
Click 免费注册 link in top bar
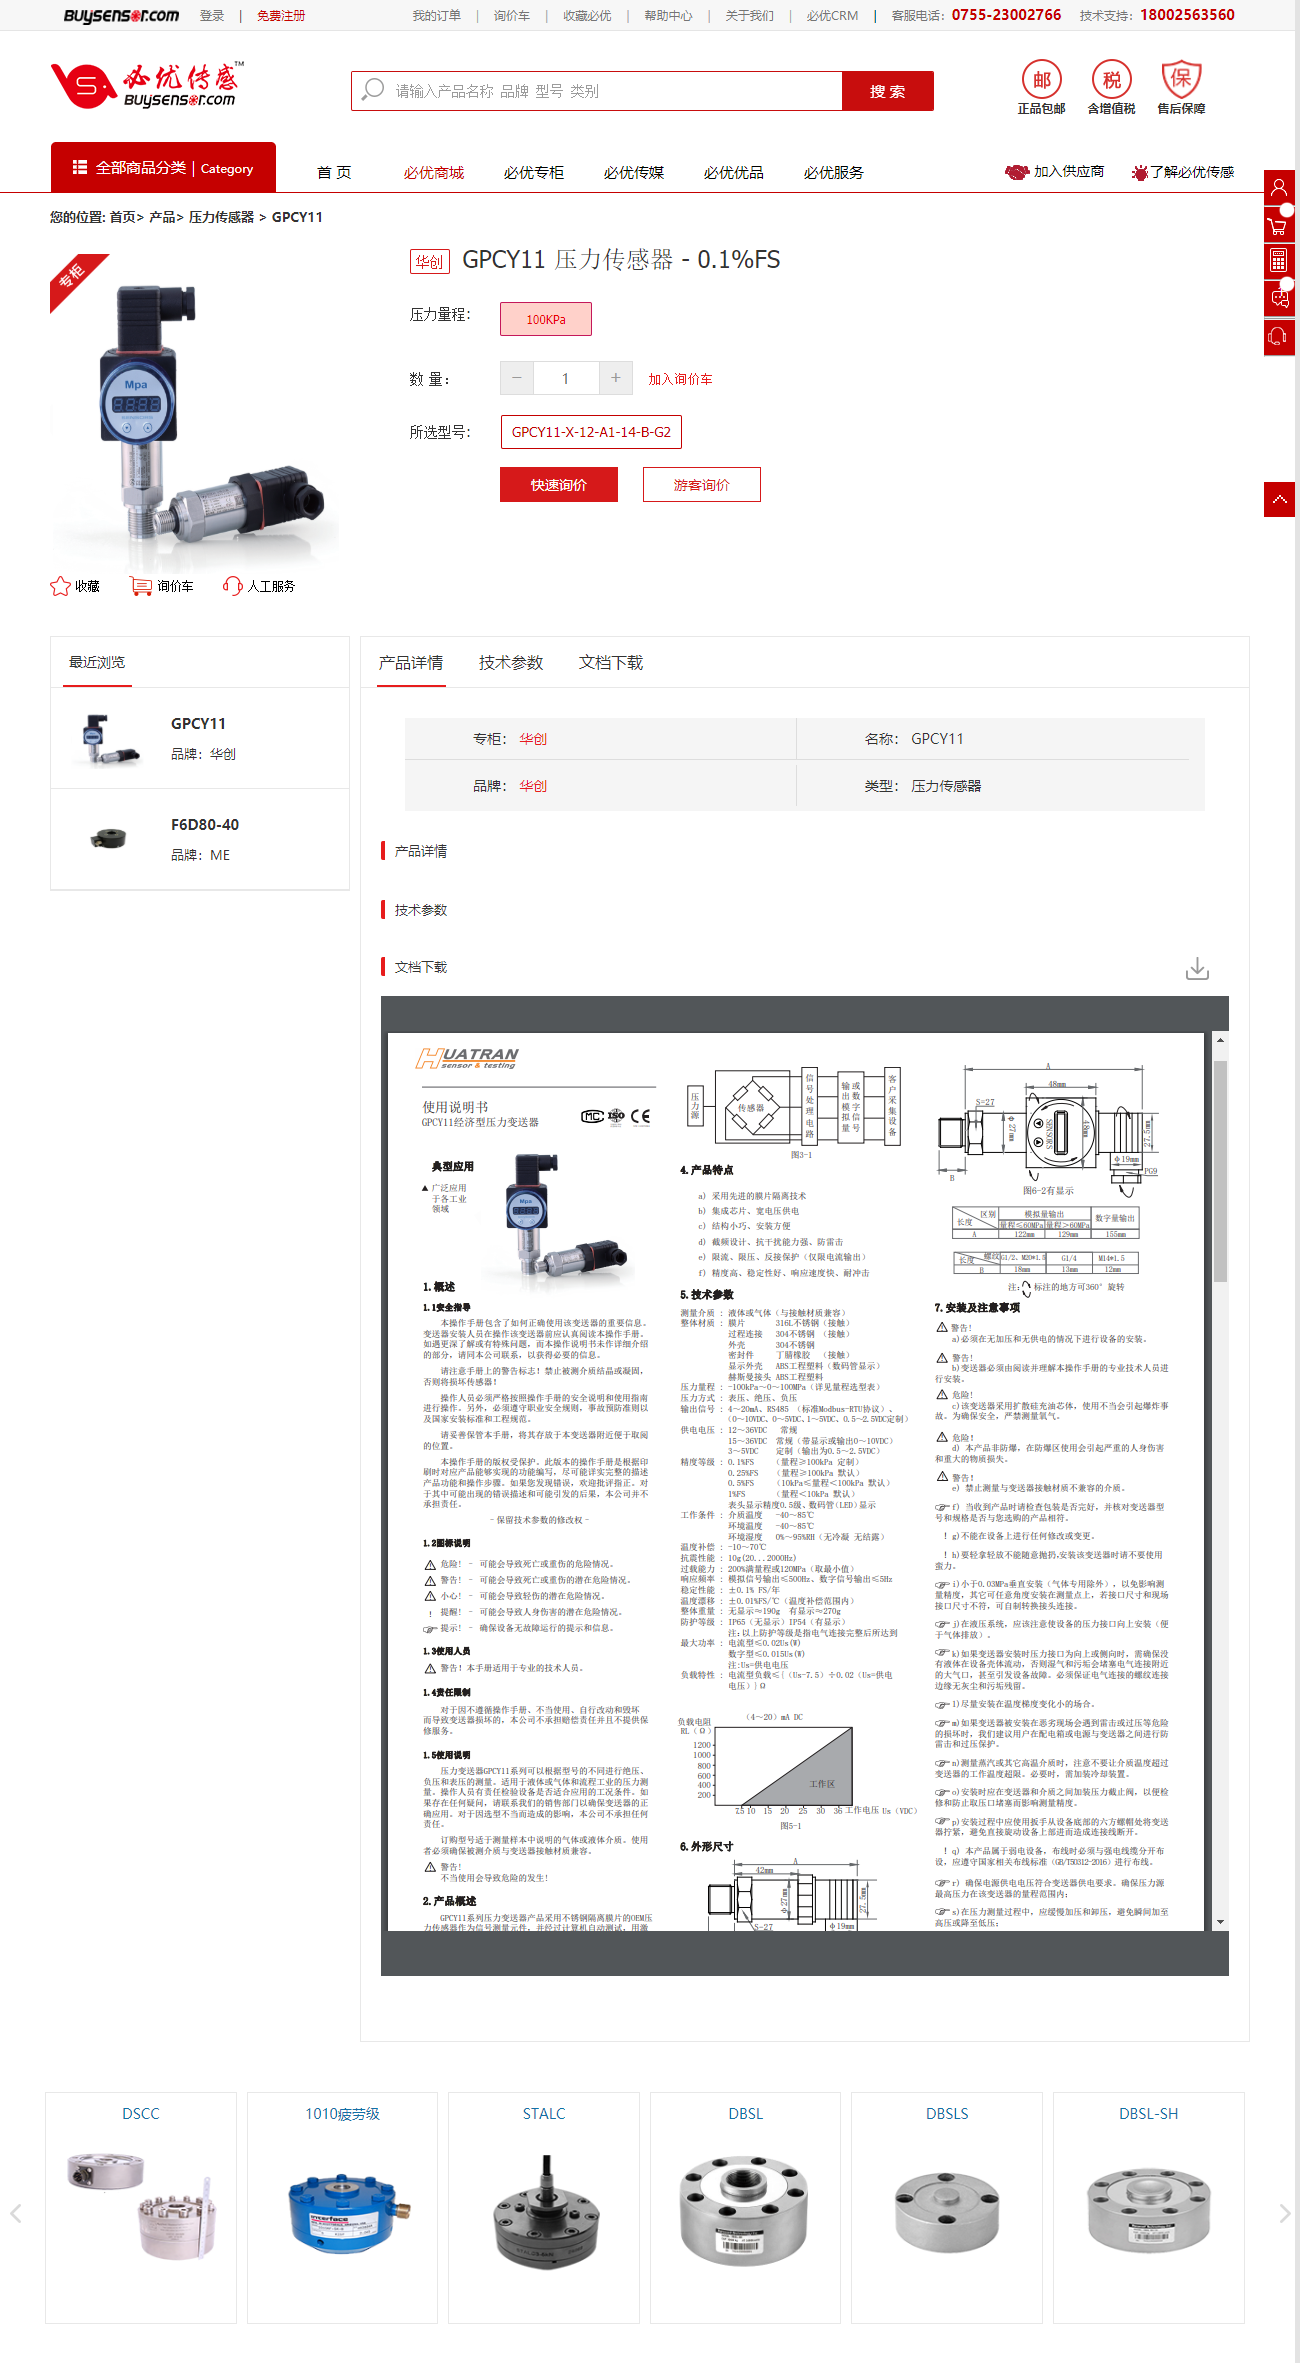pyautogui.click(x=281, y=16)
